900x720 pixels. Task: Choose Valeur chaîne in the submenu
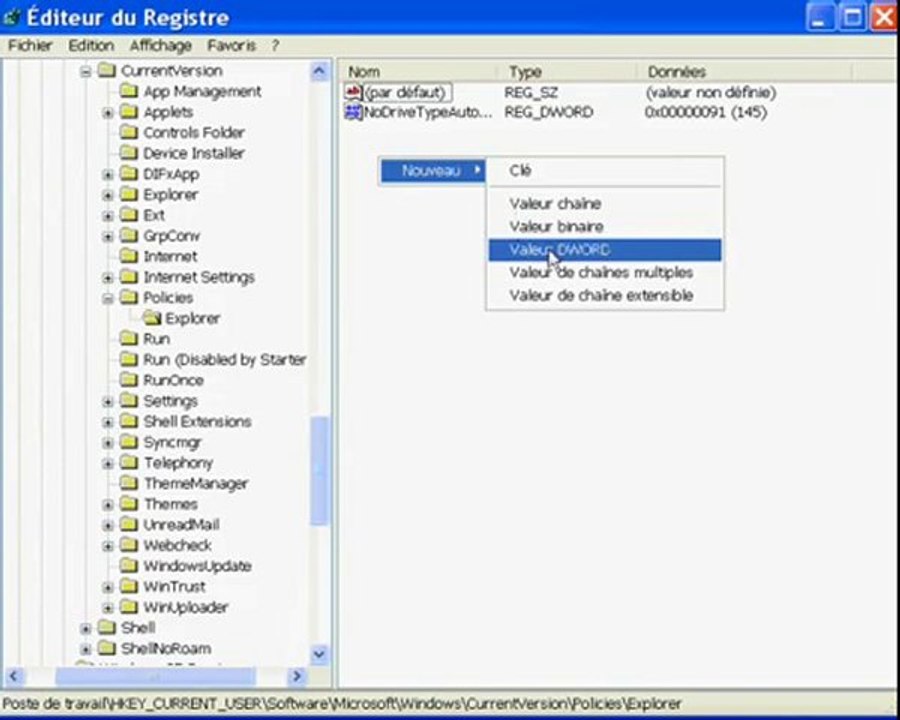[605, 203]
